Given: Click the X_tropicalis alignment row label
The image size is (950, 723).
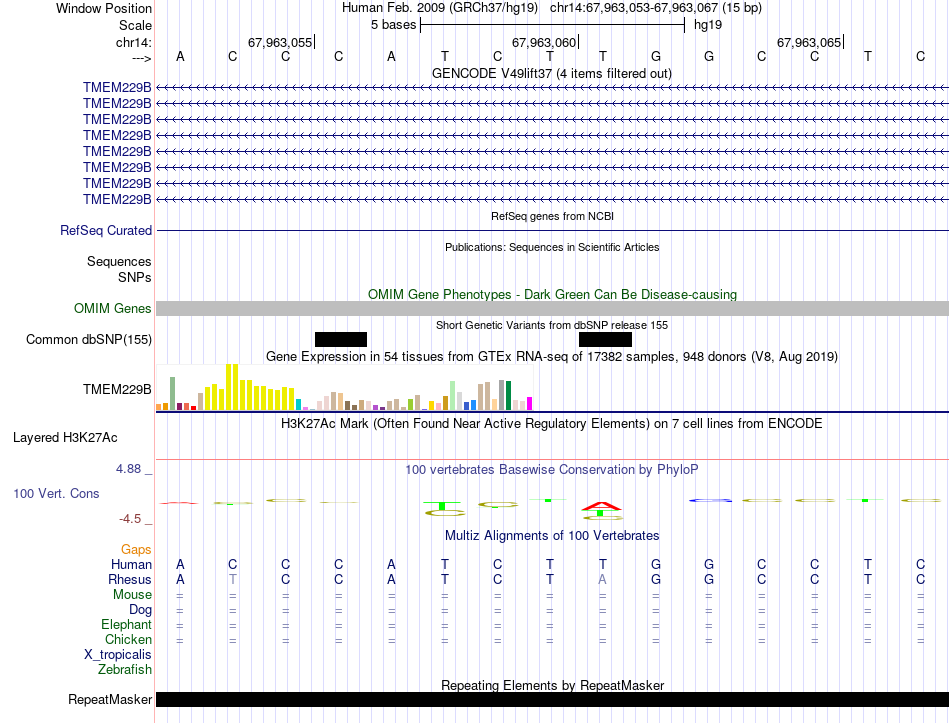Looking at the screenshot, I should (118, 655).
